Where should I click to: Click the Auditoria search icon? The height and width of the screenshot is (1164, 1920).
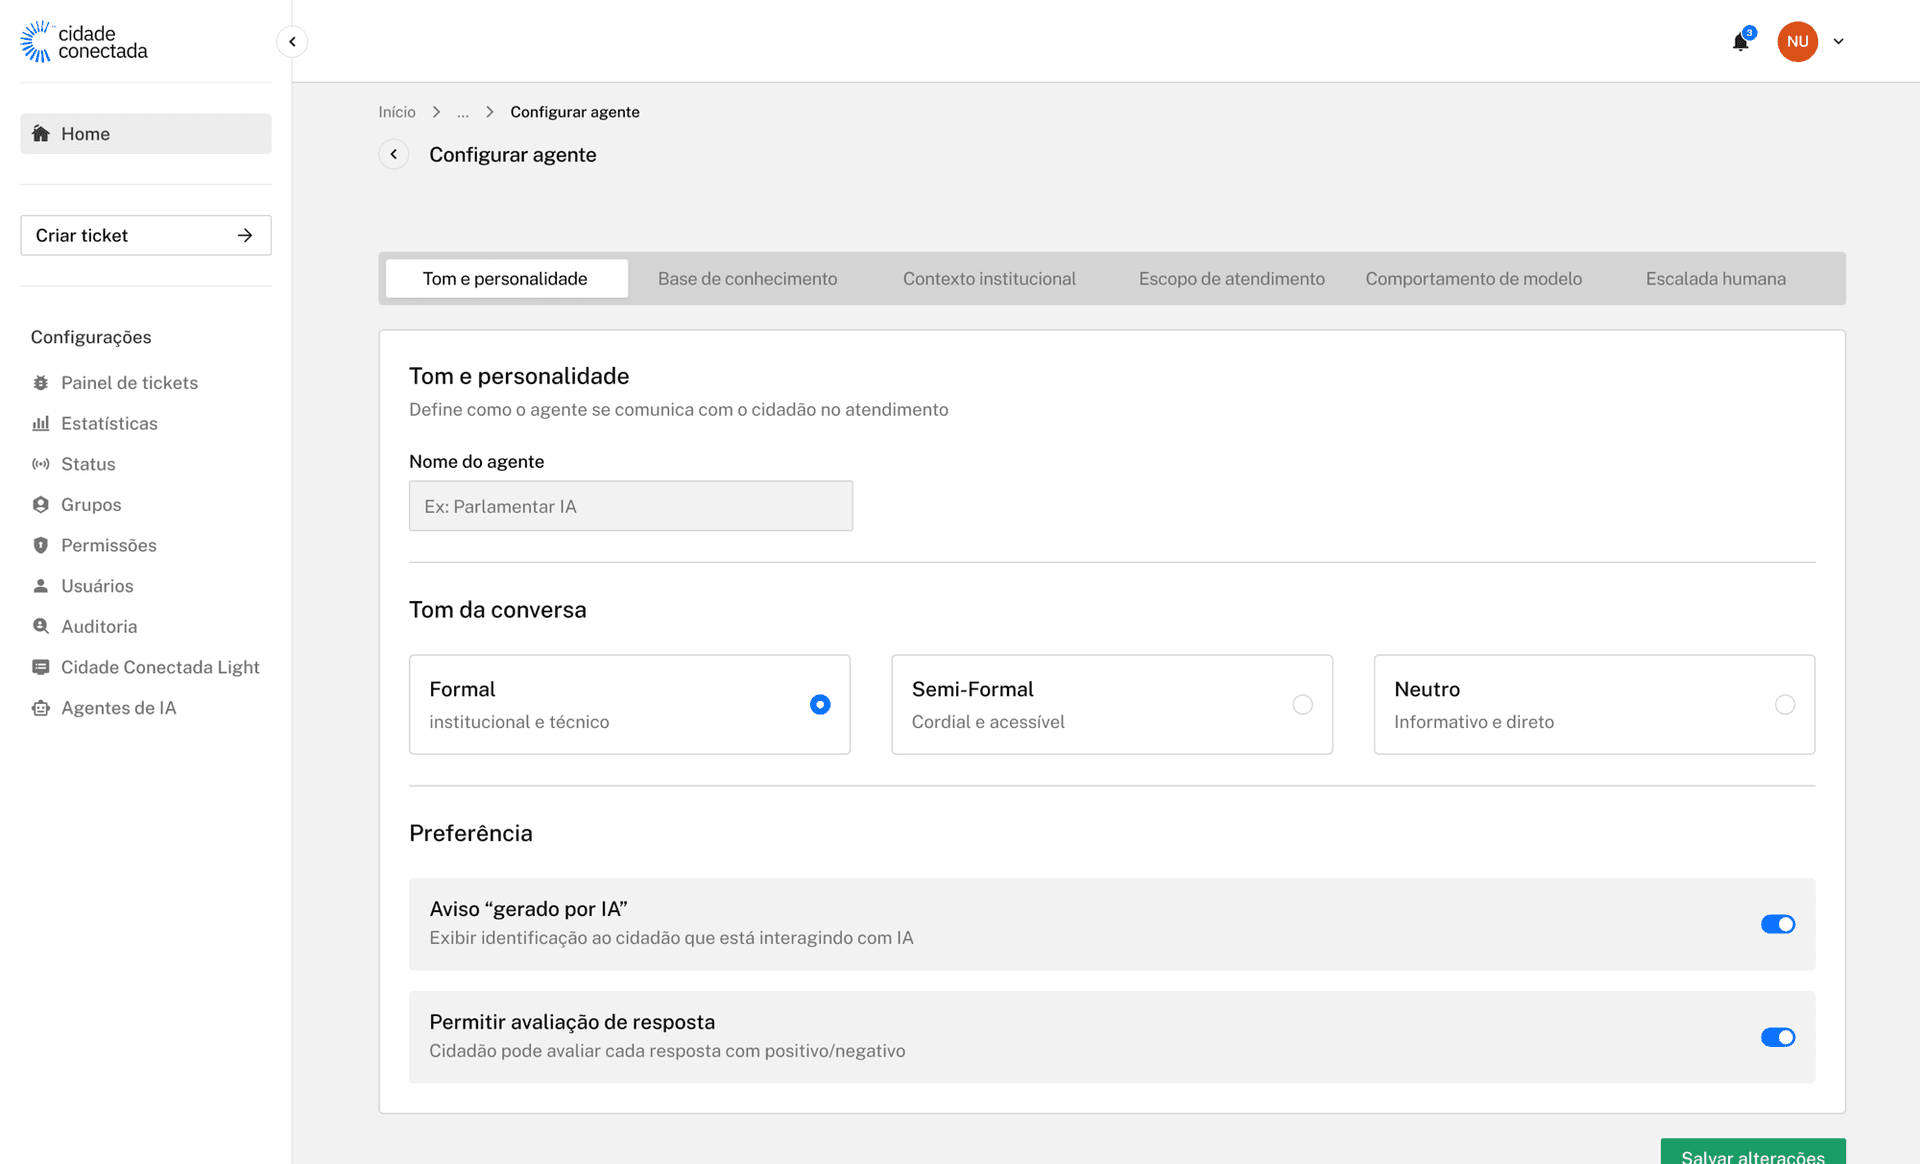(x=41, y=627)
